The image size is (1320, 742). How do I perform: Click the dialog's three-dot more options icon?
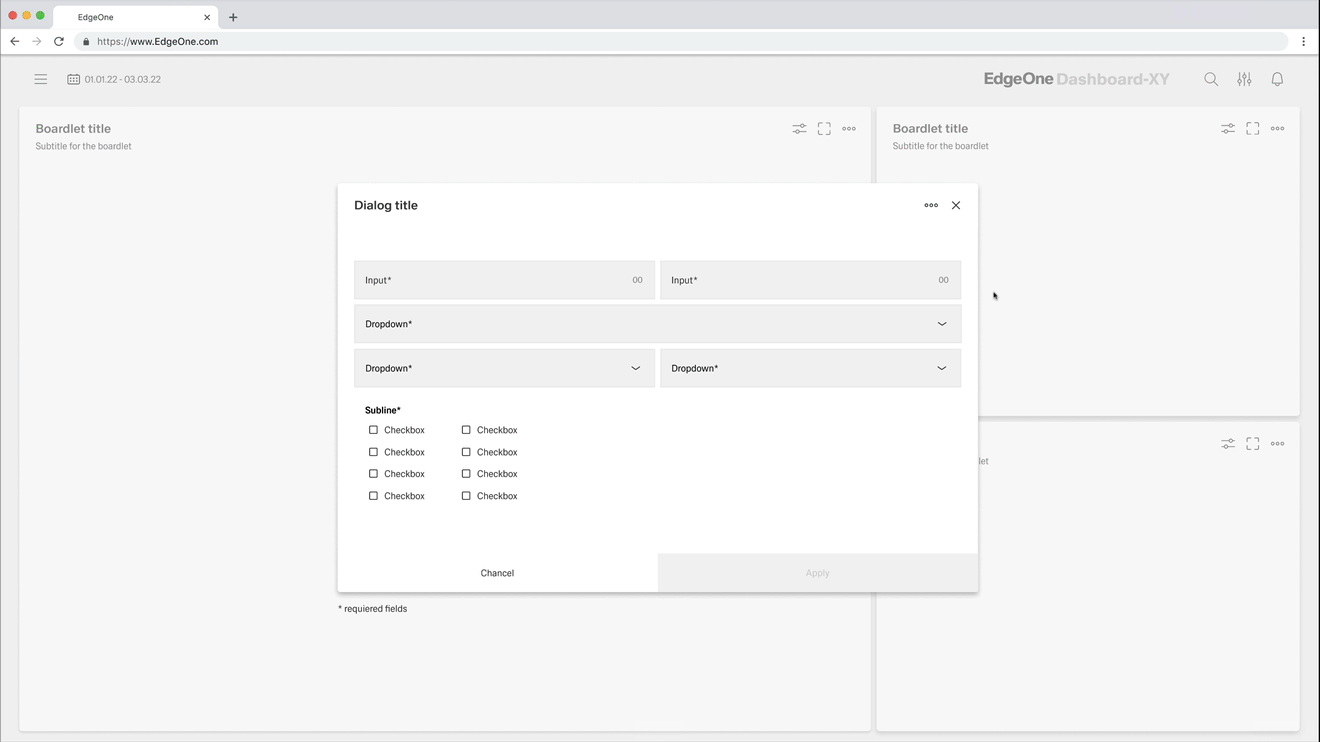(x=931, y=205)
